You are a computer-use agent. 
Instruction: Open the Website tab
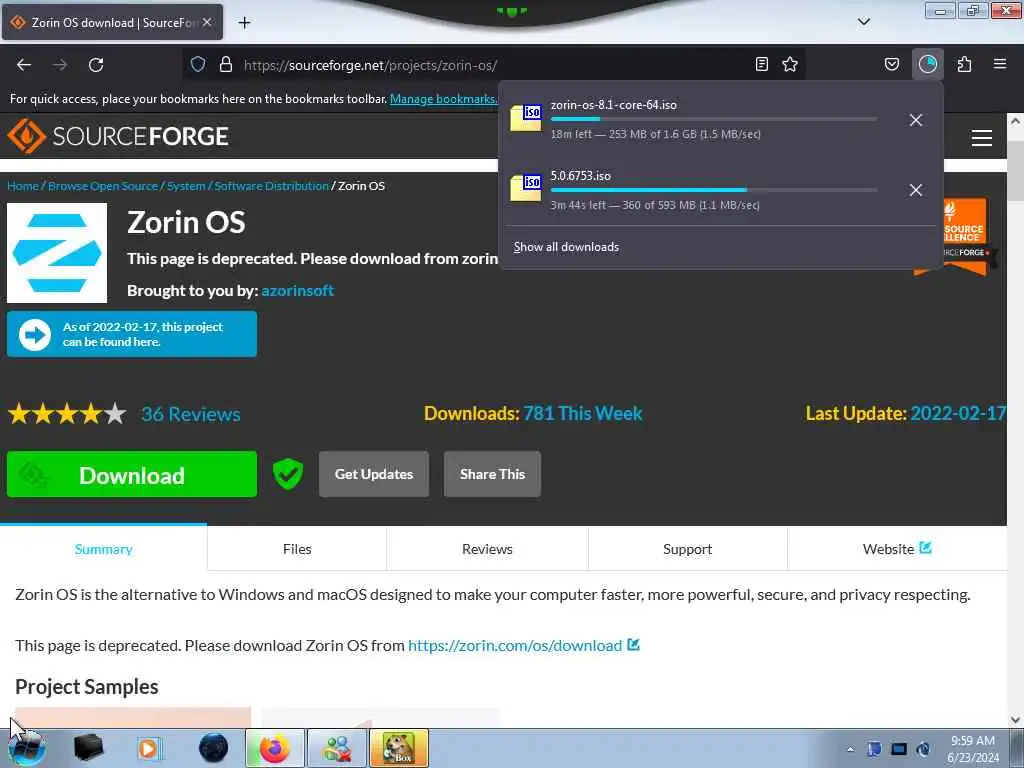(897, 549)
